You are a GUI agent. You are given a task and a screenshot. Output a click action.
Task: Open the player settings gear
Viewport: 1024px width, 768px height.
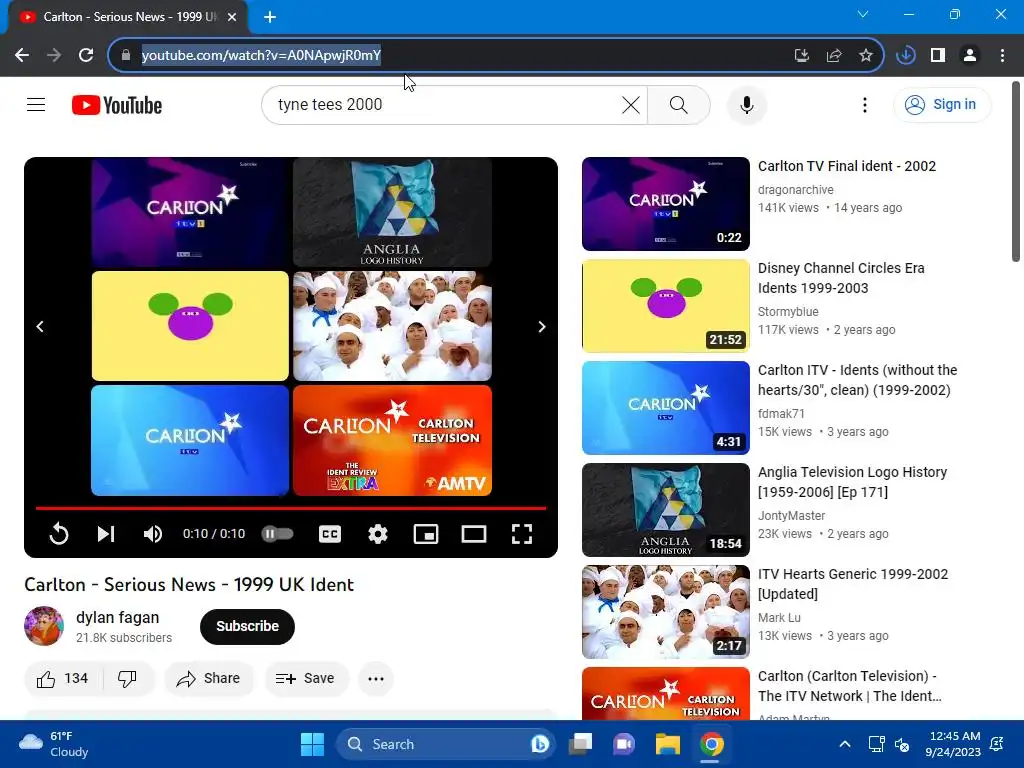pyautogui.click(x=377, y=534)
